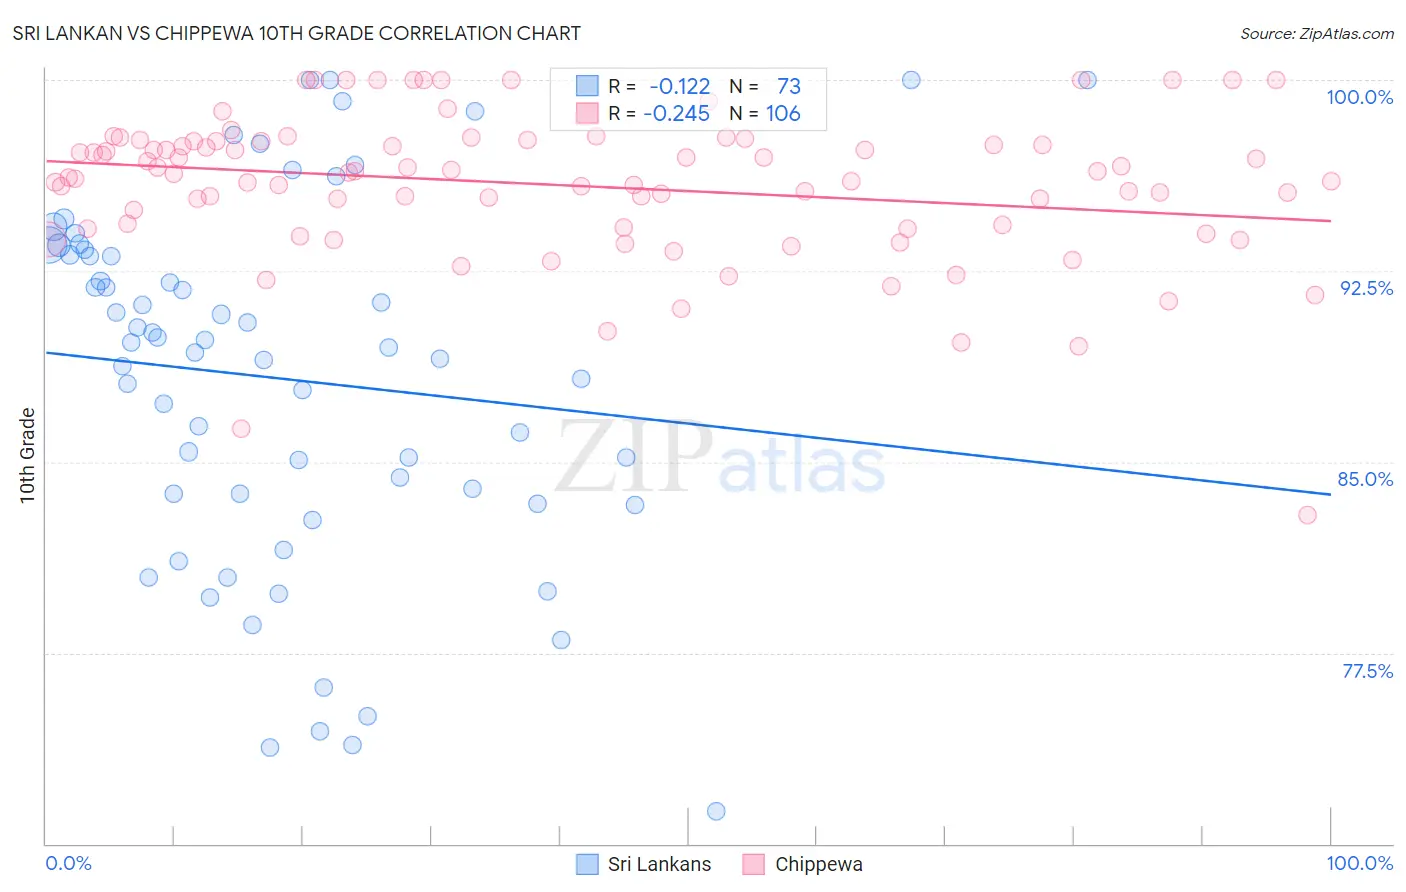Click the -0.122 correlation value
This screenshot has height=892, width=1406.
point(680,86)
